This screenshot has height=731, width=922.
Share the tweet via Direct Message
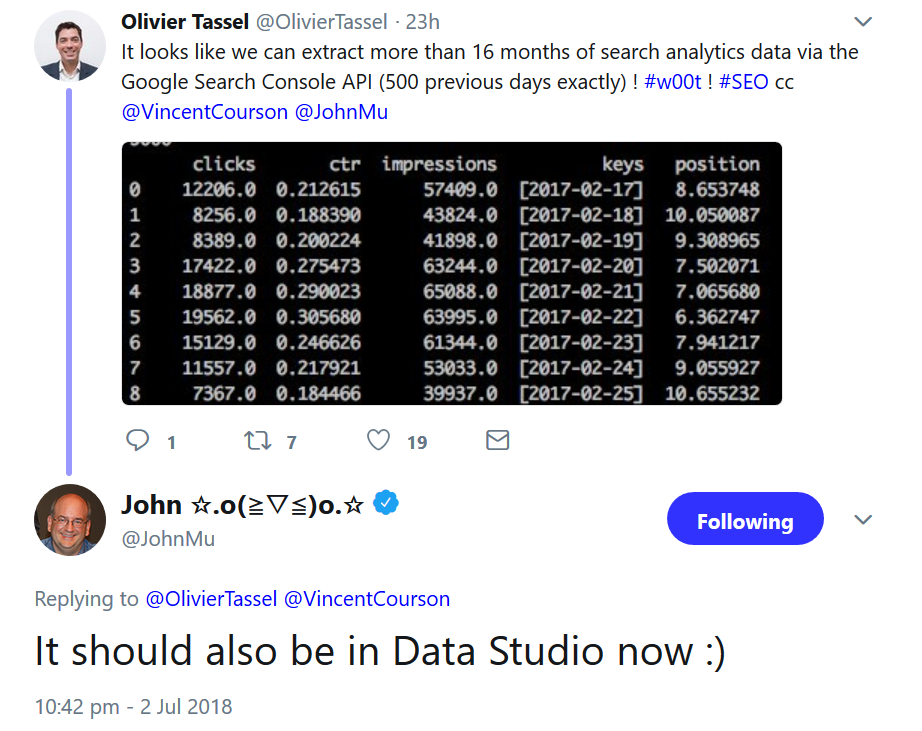click(497, 440)
